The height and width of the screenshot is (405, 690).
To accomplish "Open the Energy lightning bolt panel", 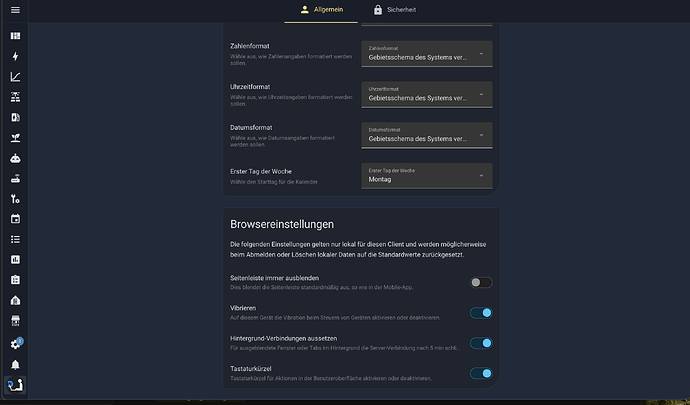I will (x=15, y=56).
